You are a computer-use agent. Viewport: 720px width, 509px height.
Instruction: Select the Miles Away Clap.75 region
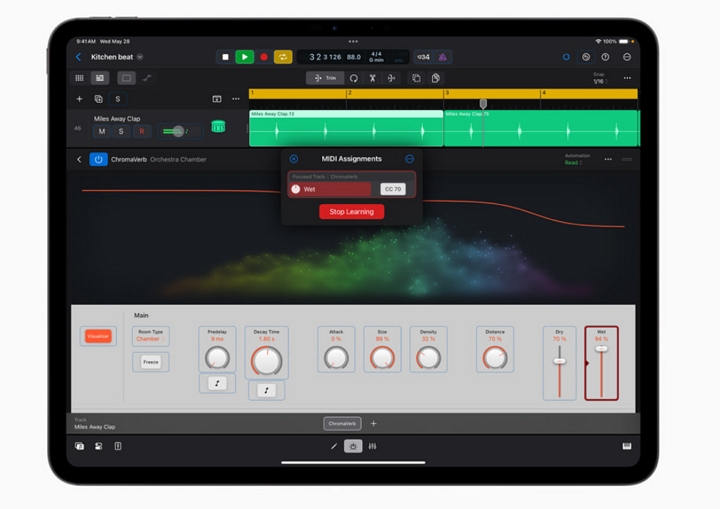pos(541,128)
